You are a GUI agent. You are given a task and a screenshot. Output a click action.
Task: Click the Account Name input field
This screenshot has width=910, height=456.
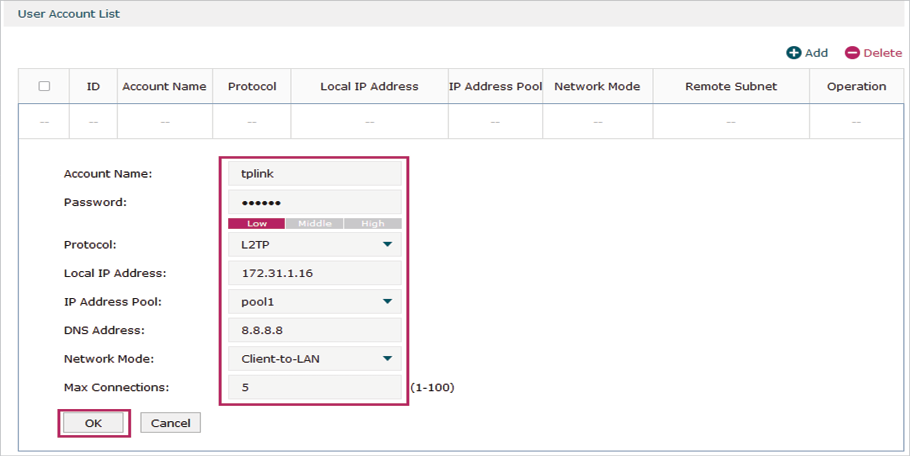point(314,174)
